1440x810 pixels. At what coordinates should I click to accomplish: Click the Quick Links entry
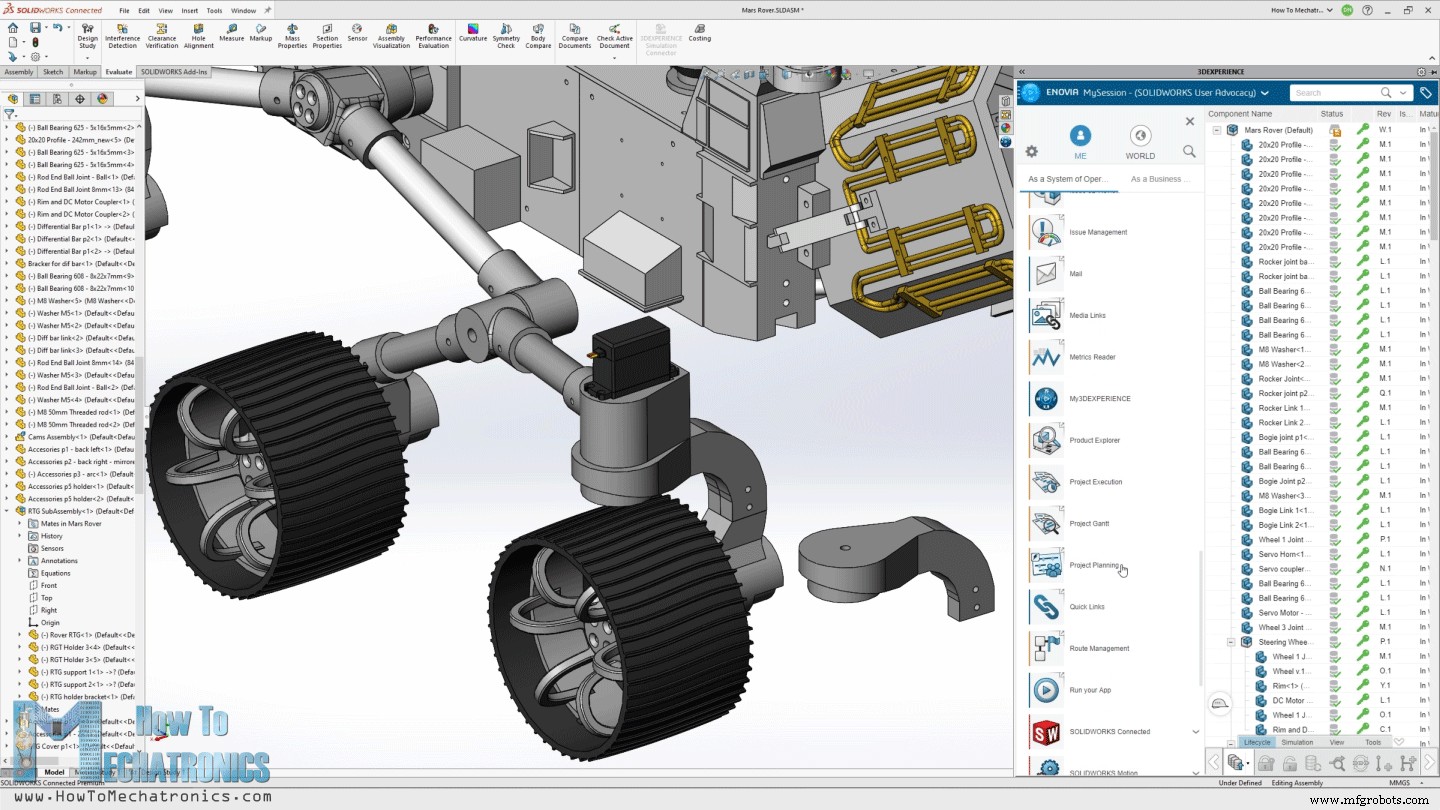coord(1089,606)
